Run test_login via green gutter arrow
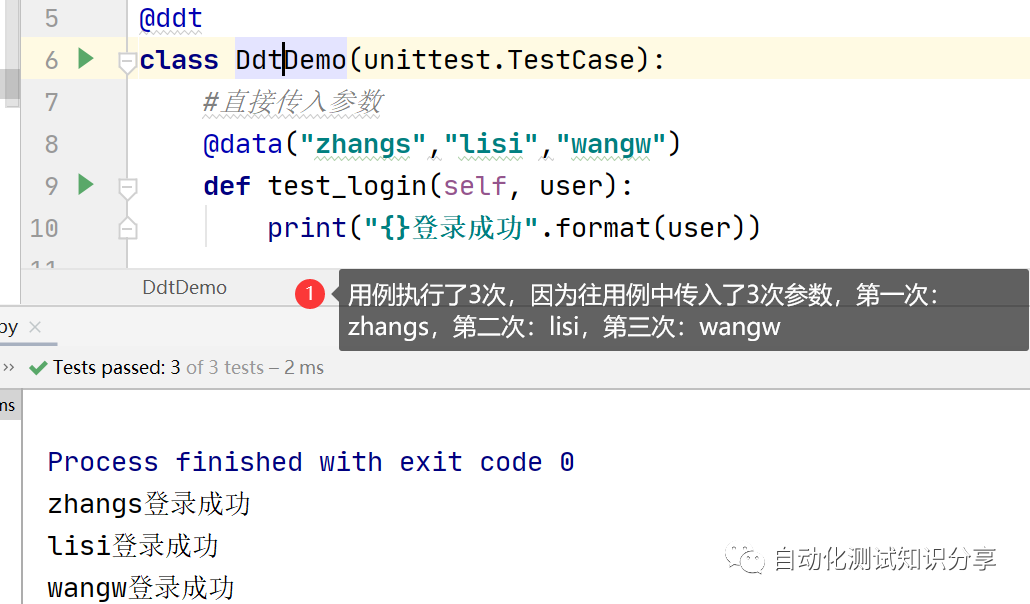Screen dimensions: 1030x604 coord(85,185)
